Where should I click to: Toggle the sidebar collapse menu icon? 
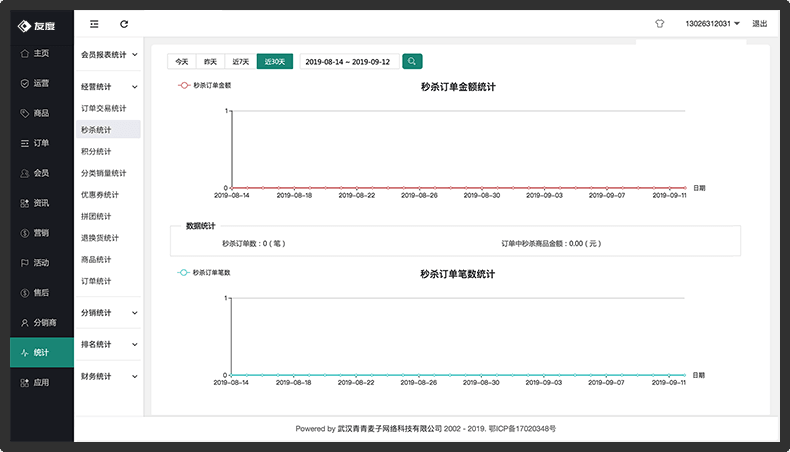[94, 24]
